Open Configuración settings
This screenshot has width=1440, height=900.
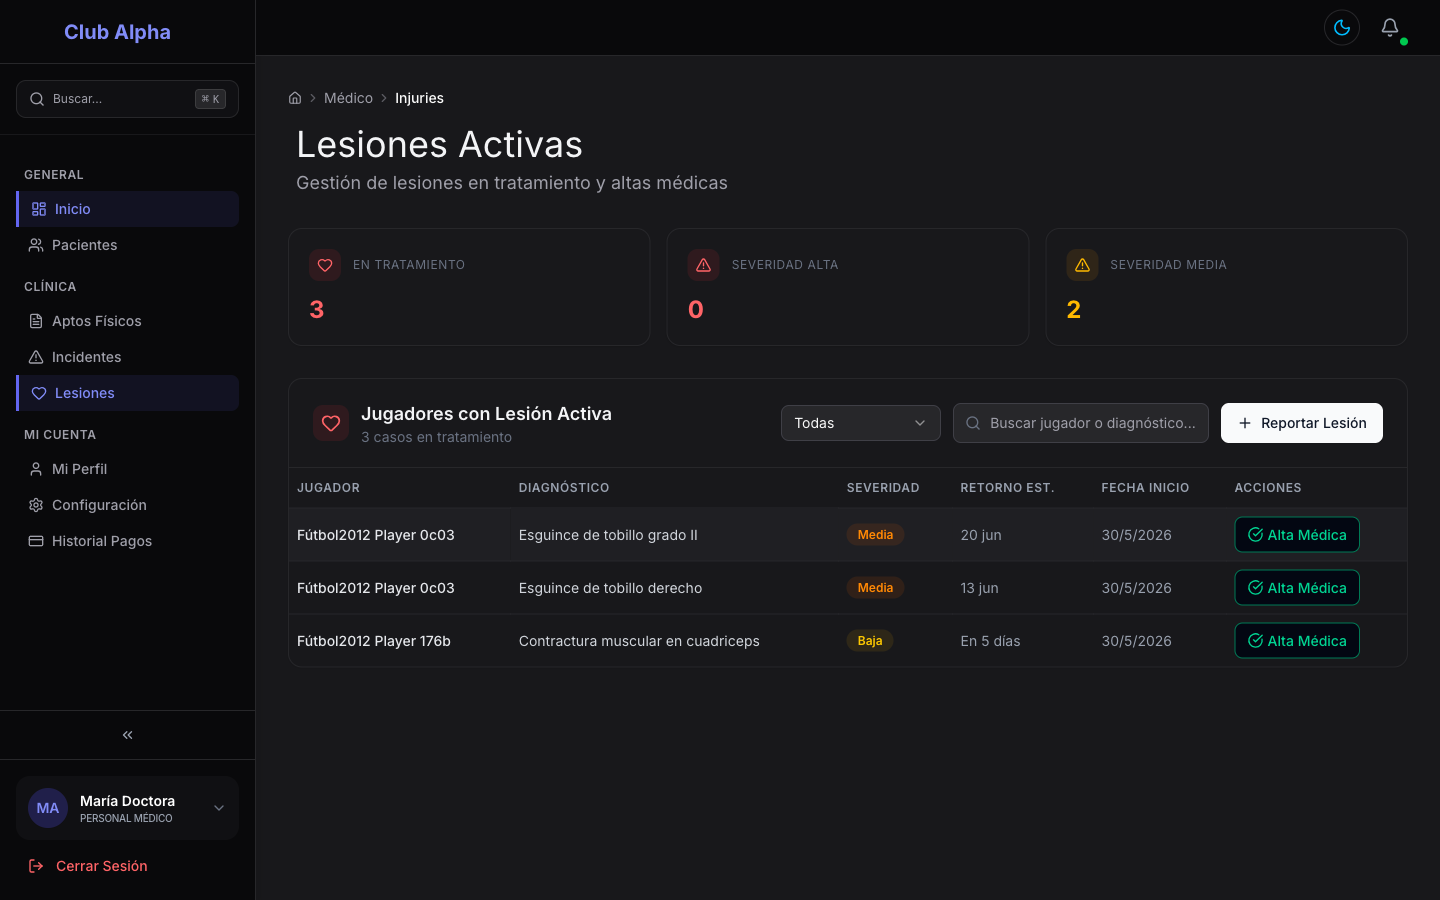[x=127, y=505]
